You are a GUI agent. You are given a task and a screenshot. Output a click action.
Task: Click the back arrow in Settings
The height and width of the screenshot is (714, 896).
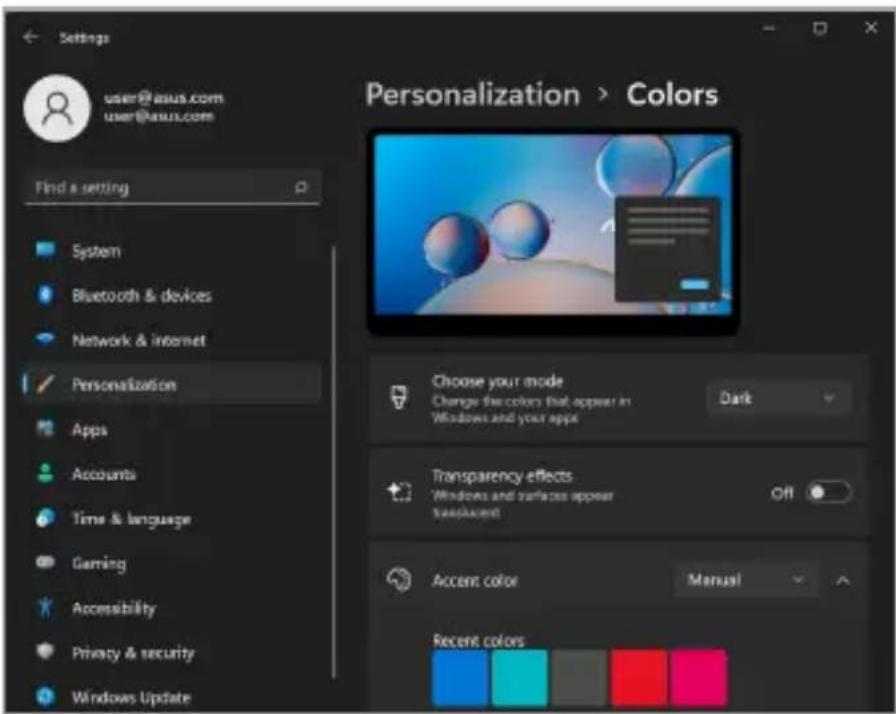[30, 37]
